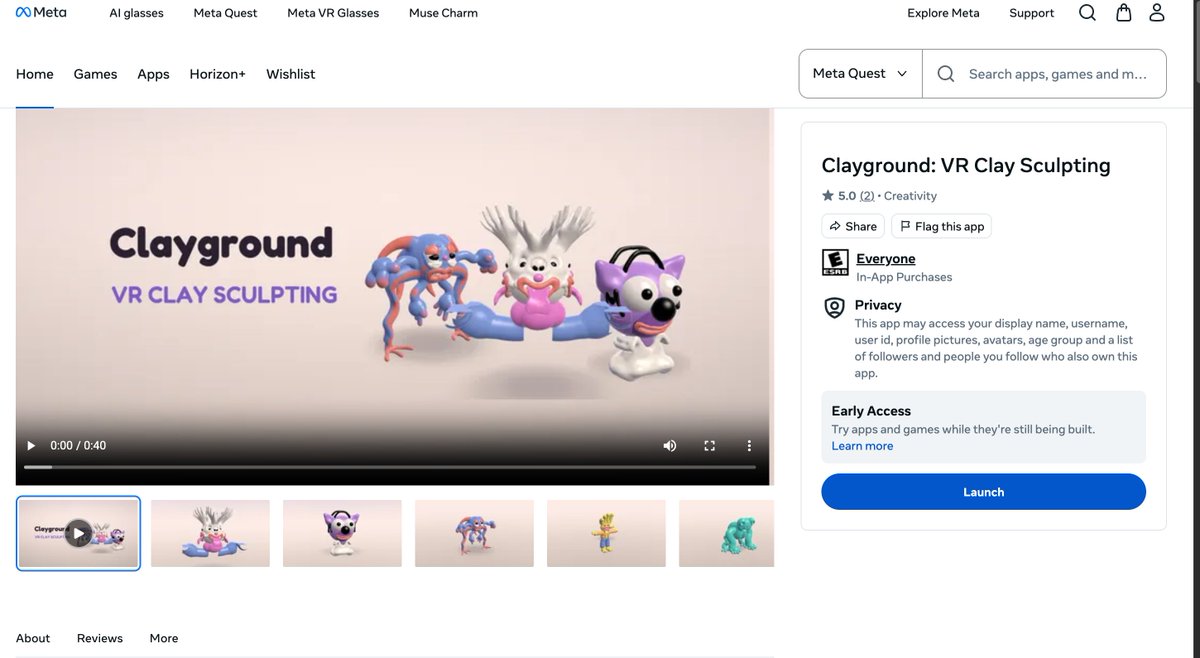The width and height of the screenshot is (1200, 658).
Task: Switch to the Apps tab
Action: click(153, 74)
